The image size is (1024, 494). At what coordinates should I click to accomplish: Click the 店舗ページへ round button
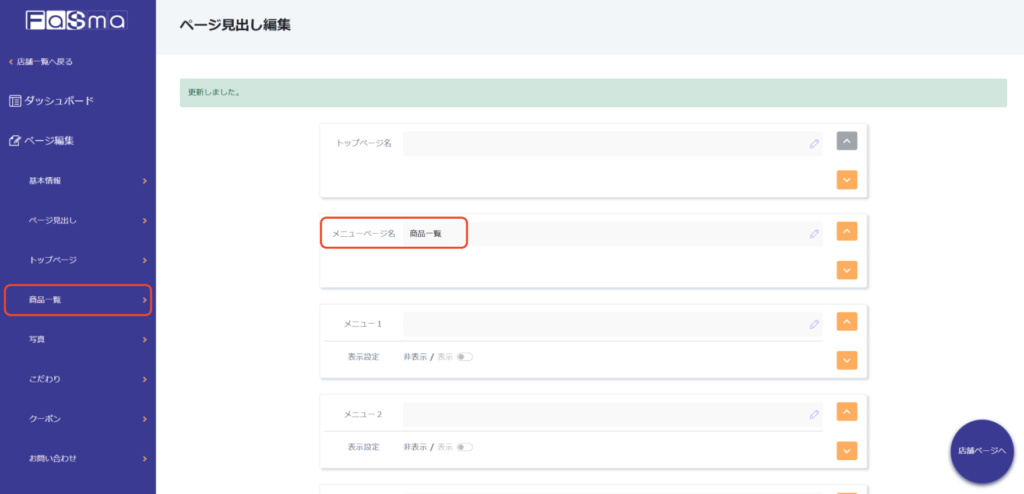[x=981, y=452]
